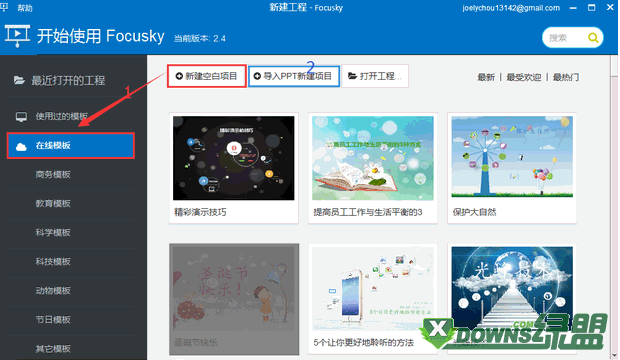The height and width of the screenshot is (360, 620).
Task: Open the 光速技术 stairway template thumbnail
Action: point(512,289)
